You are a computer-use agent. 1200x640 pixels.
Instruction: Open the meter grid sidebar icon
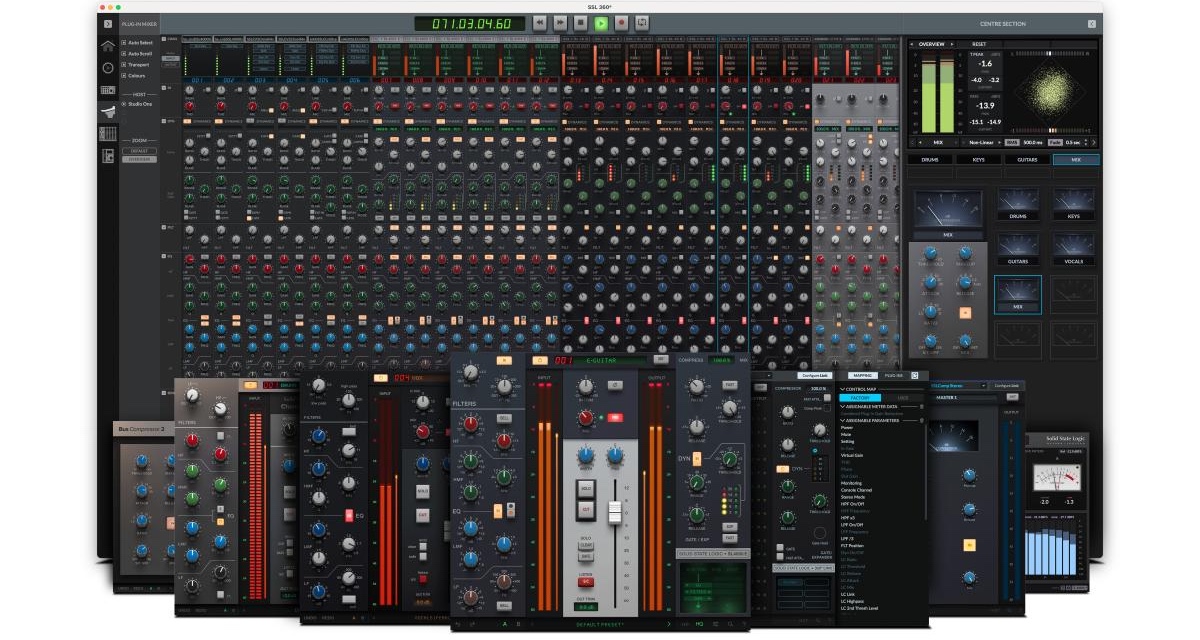point(108,133)
